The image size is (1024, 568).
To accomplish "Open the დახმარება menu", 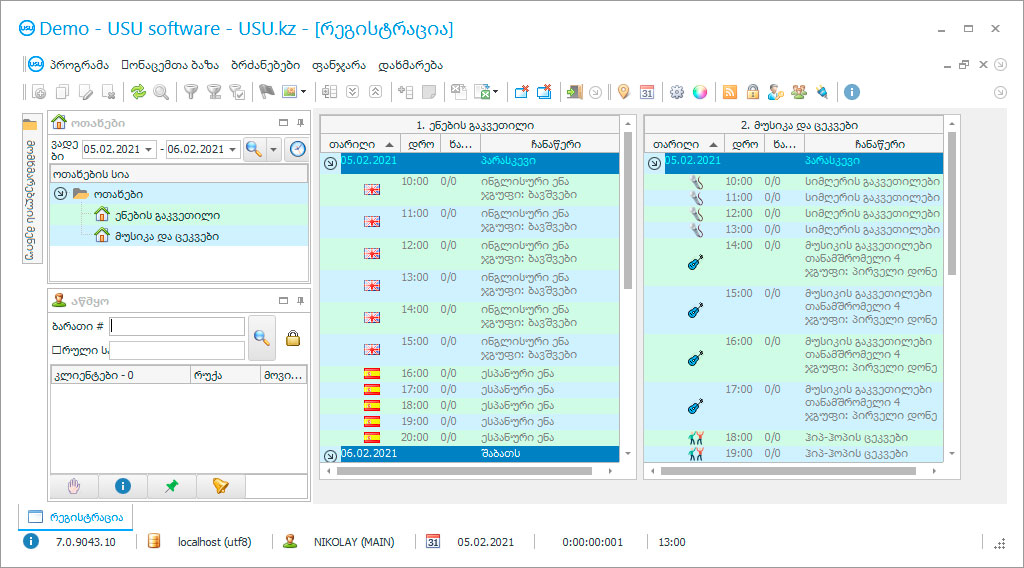I will tap(410, 65).
